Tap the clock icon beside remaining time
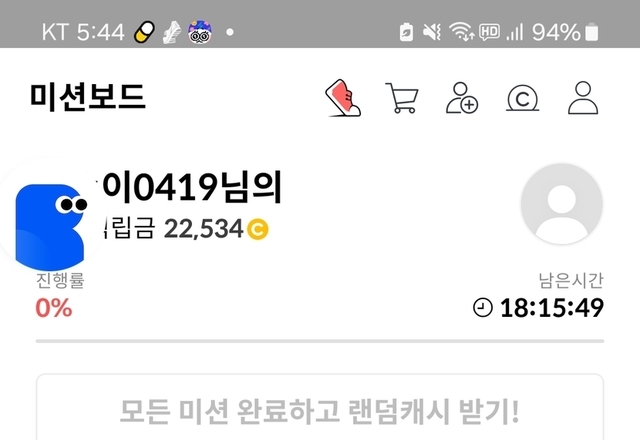 tap(483, 307)
